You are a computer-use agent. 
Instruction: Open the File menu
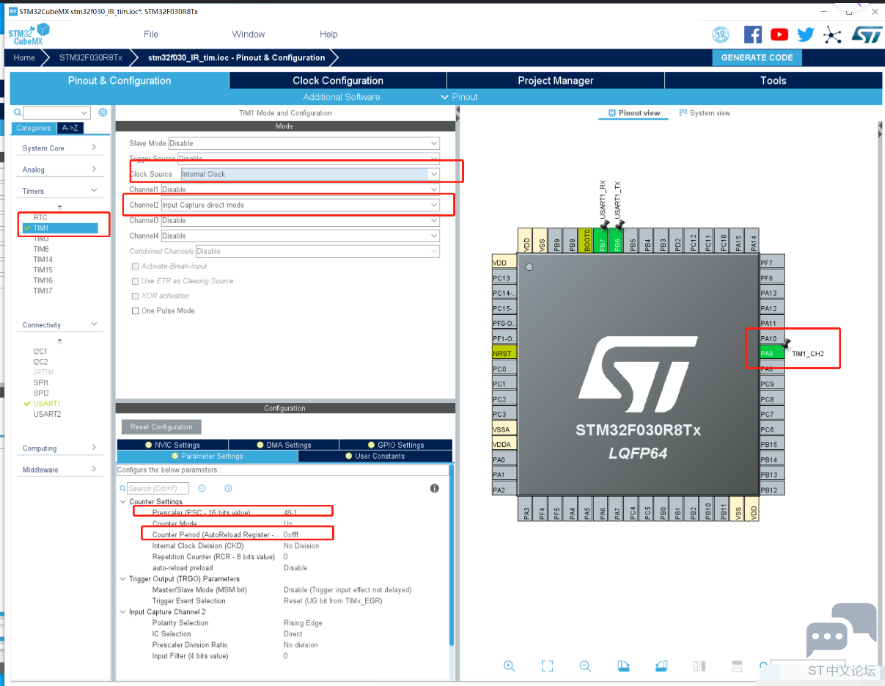[151, 34]
